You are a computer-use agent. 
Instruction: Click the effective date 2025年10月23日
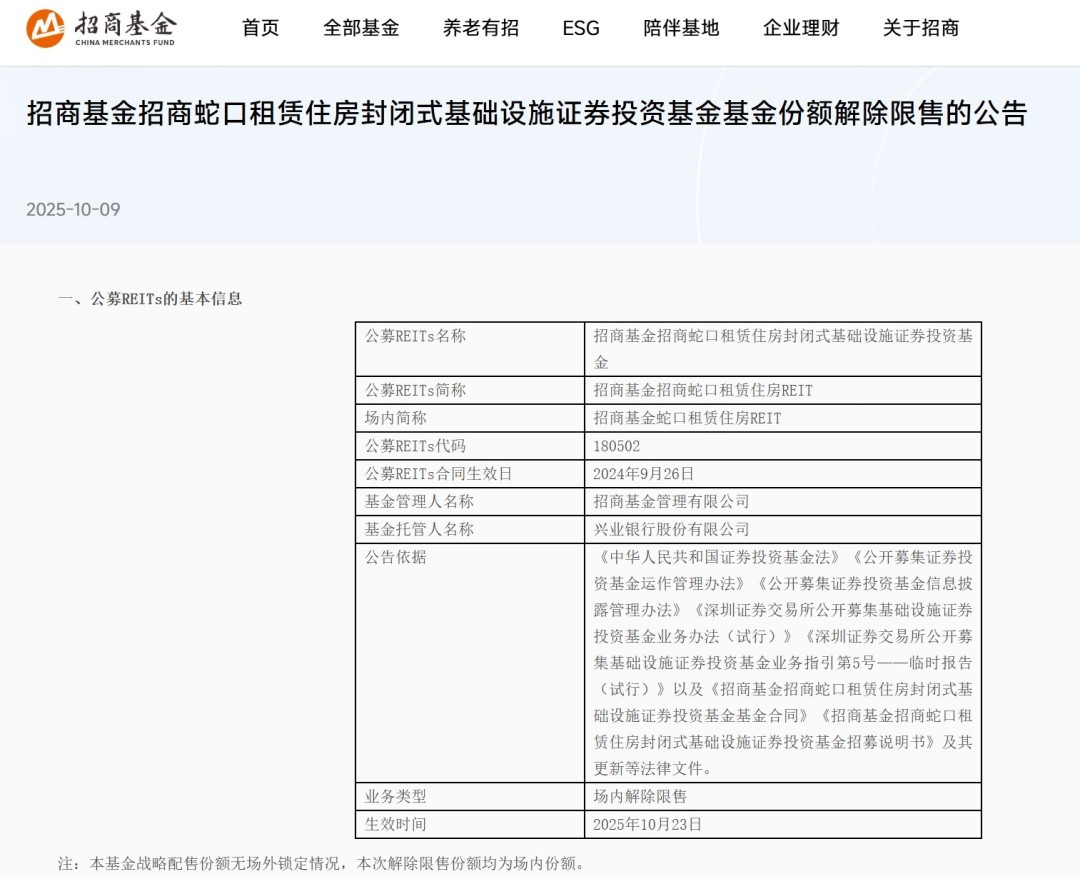click(x=647, y=825)
